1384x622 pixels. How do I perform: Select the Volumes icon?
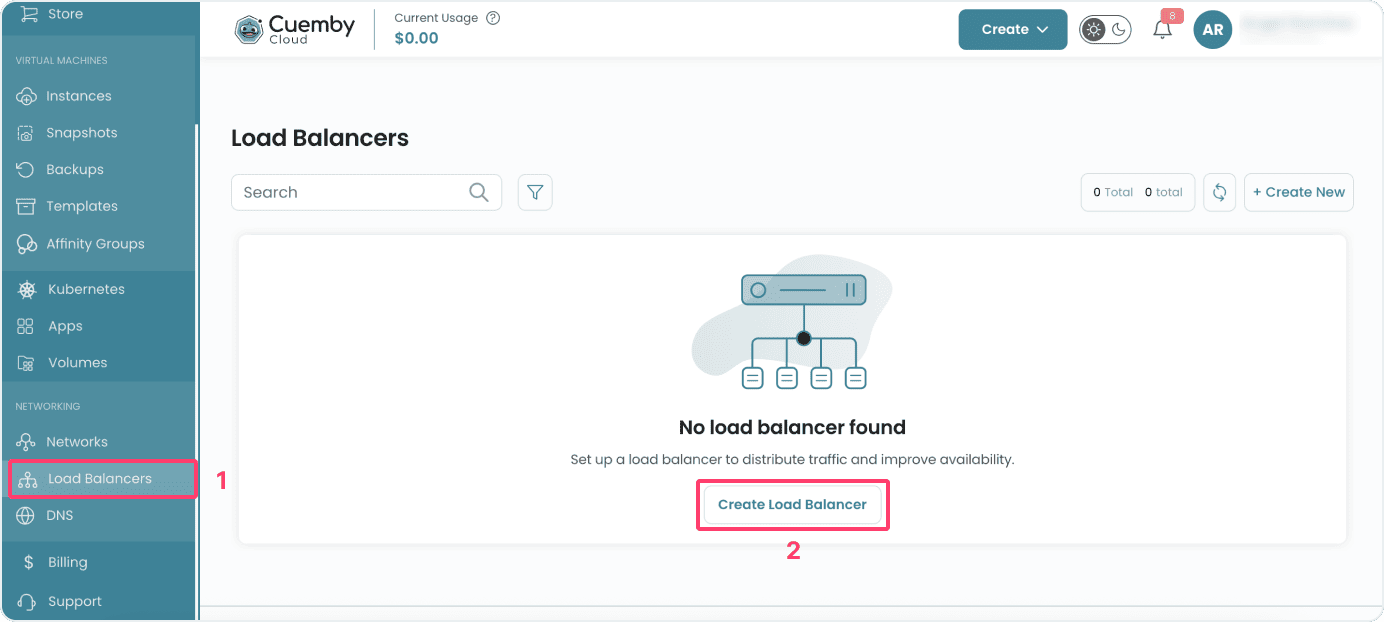[28, 362]
